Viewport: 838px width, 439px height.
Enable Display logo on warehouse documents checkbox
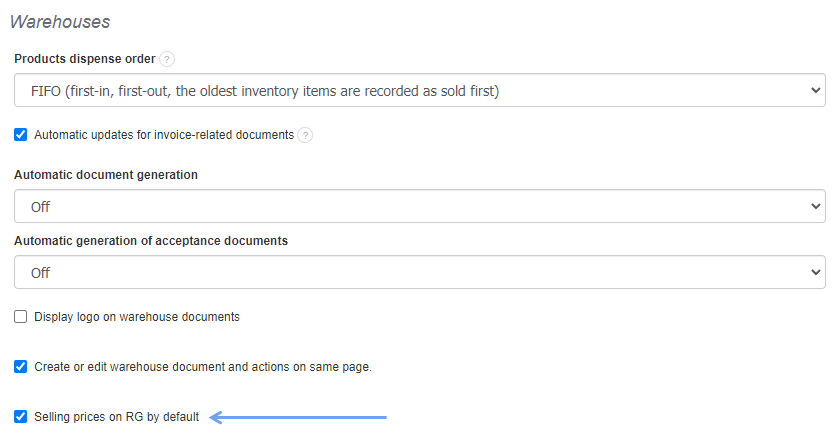[21, 317]
